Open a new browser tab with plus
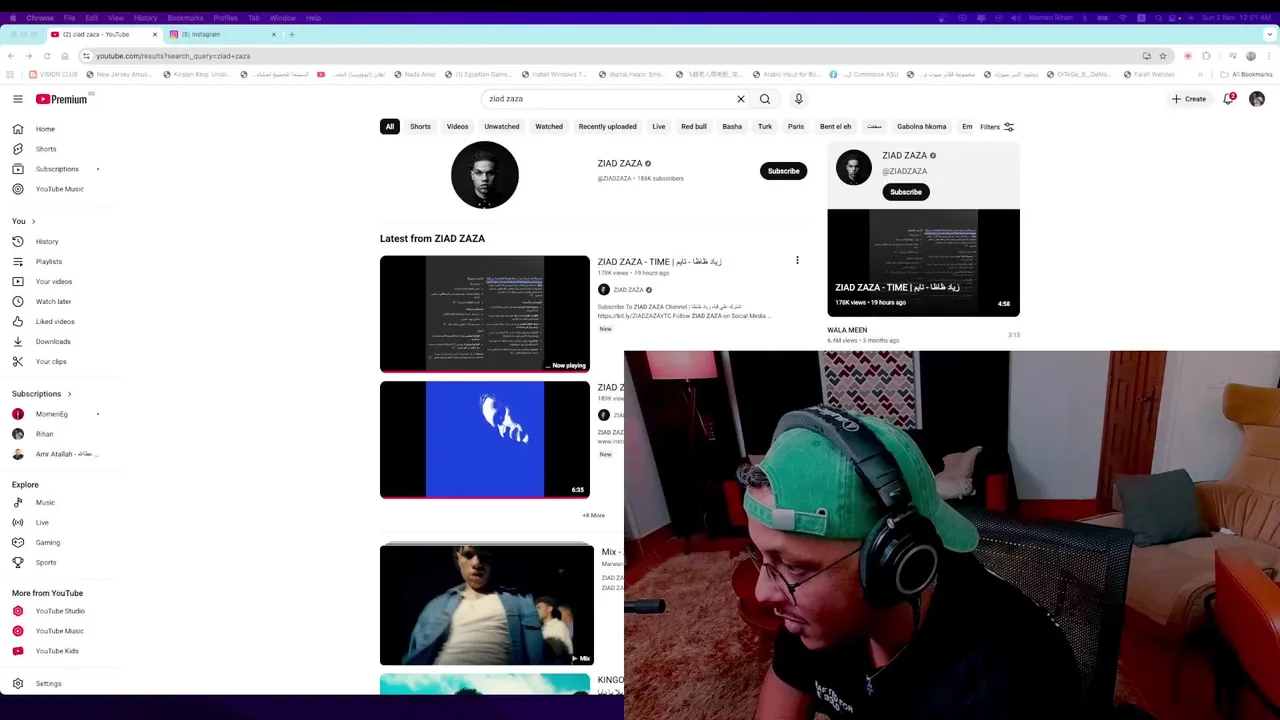This screenshot has width=1280, height=720. coord(291,34)
